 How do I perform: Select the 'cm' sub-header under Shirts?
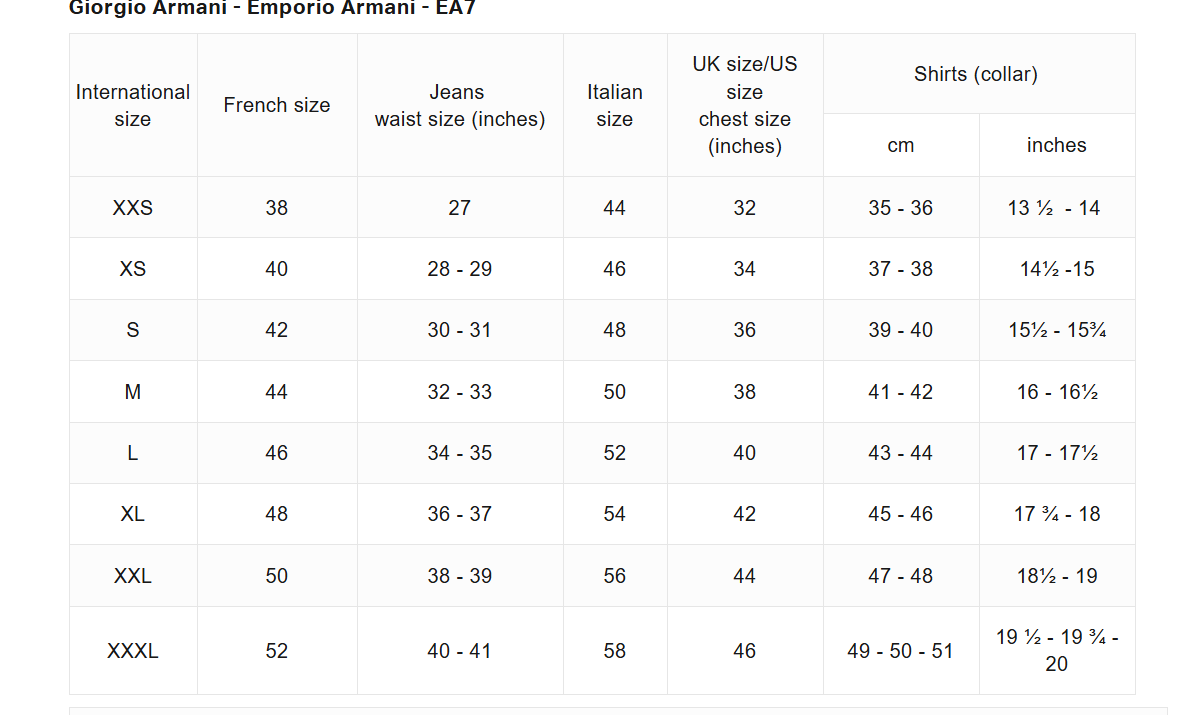point(901,145)
